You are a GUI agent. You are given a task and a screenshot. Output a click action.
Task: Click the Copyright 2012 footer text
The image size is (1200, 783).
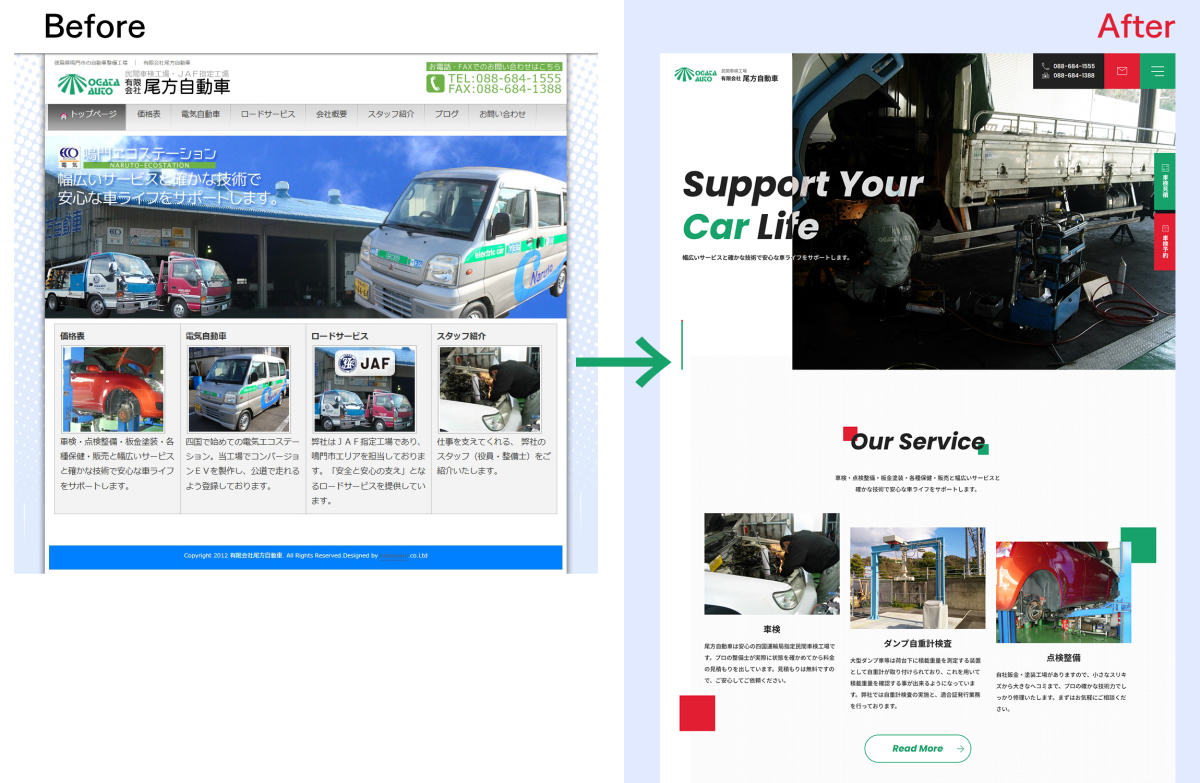tap(306, 555)
